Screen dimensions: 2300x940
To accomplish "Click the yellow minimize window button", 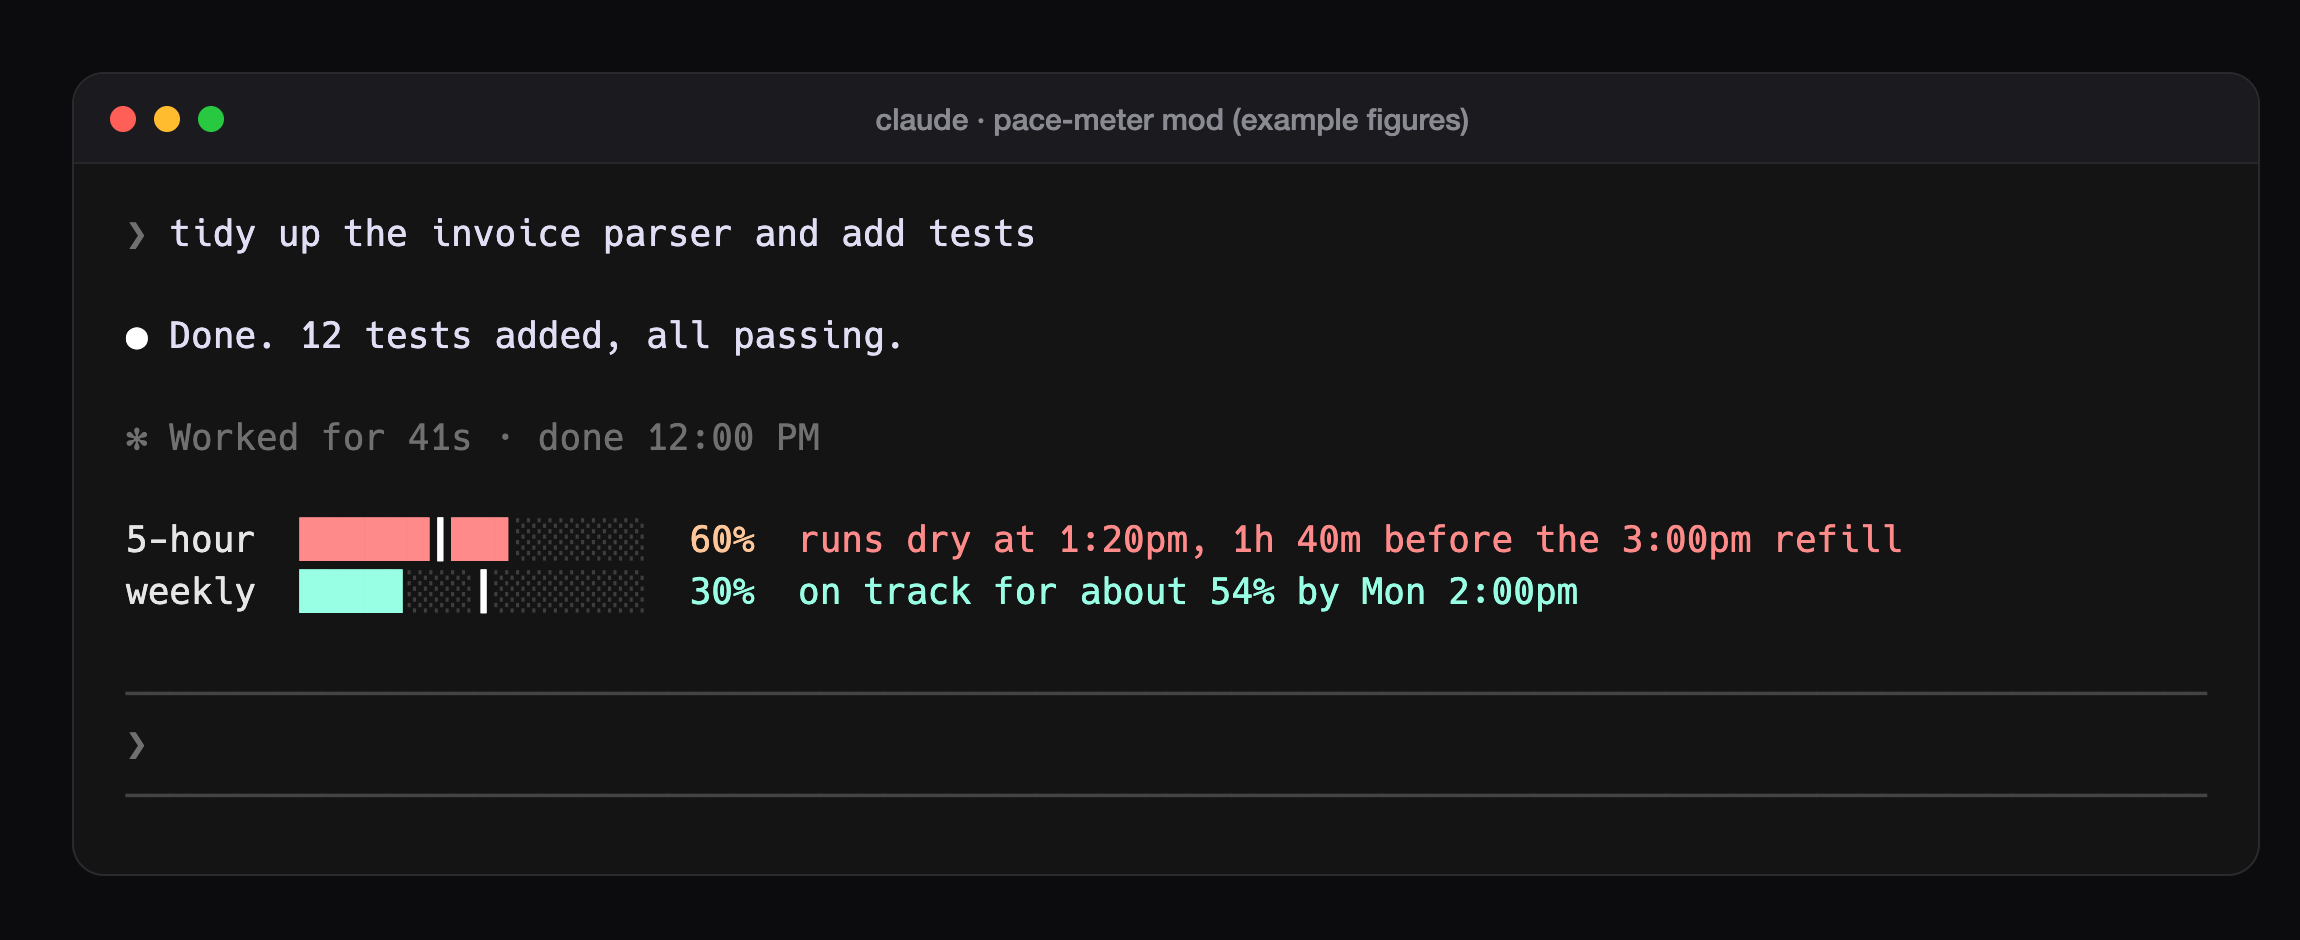I will (x=167, y=119).
